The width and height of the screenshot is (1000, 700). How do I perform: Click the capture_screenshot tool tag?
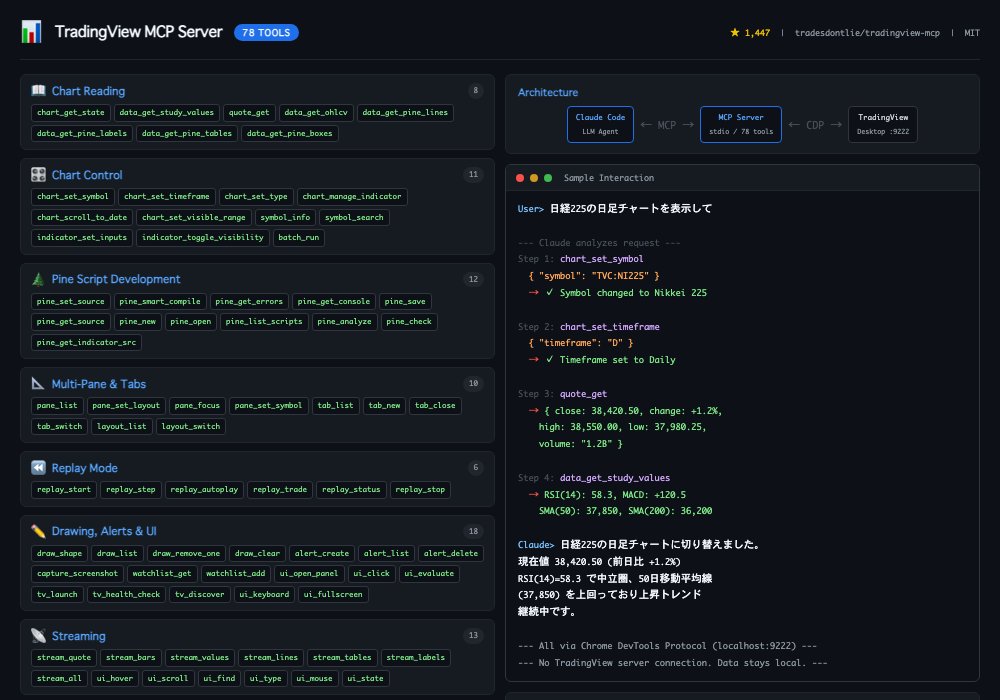(x=77, y=574)
